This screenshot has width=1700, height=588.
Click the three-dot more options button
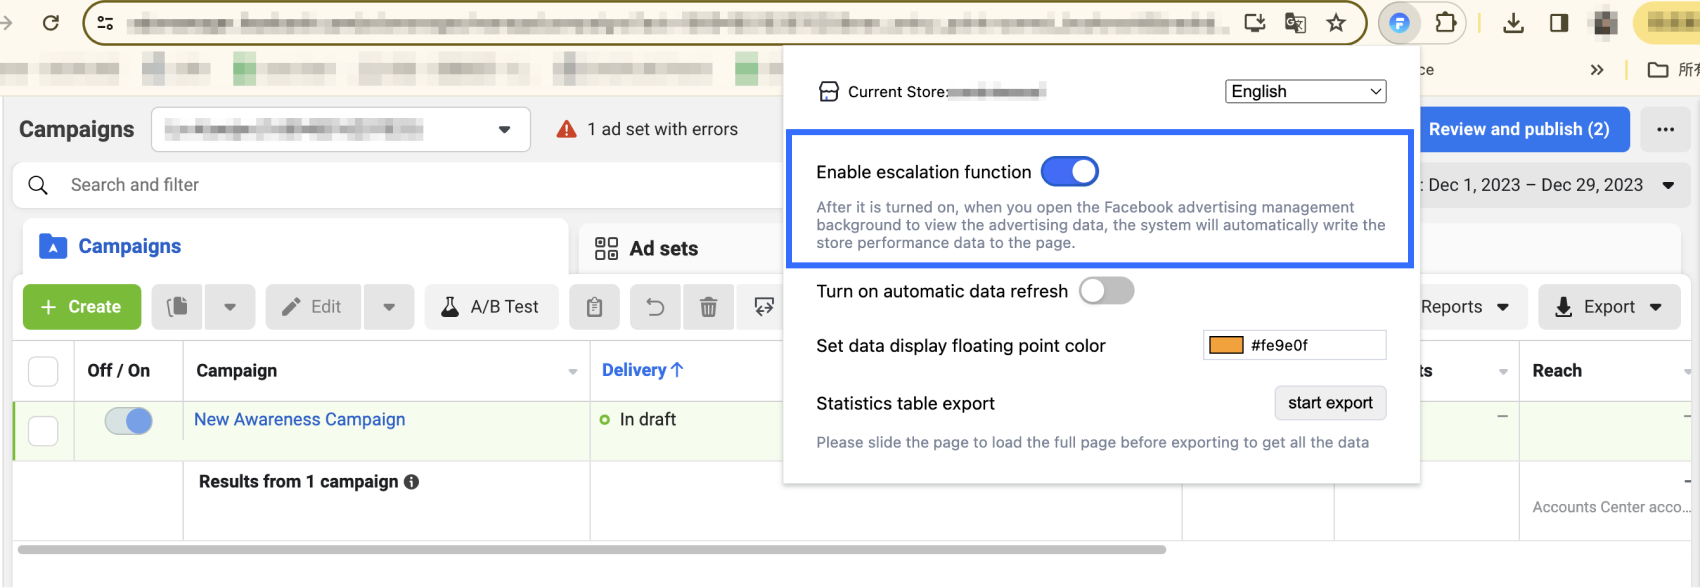click(x=1665, y=130)
